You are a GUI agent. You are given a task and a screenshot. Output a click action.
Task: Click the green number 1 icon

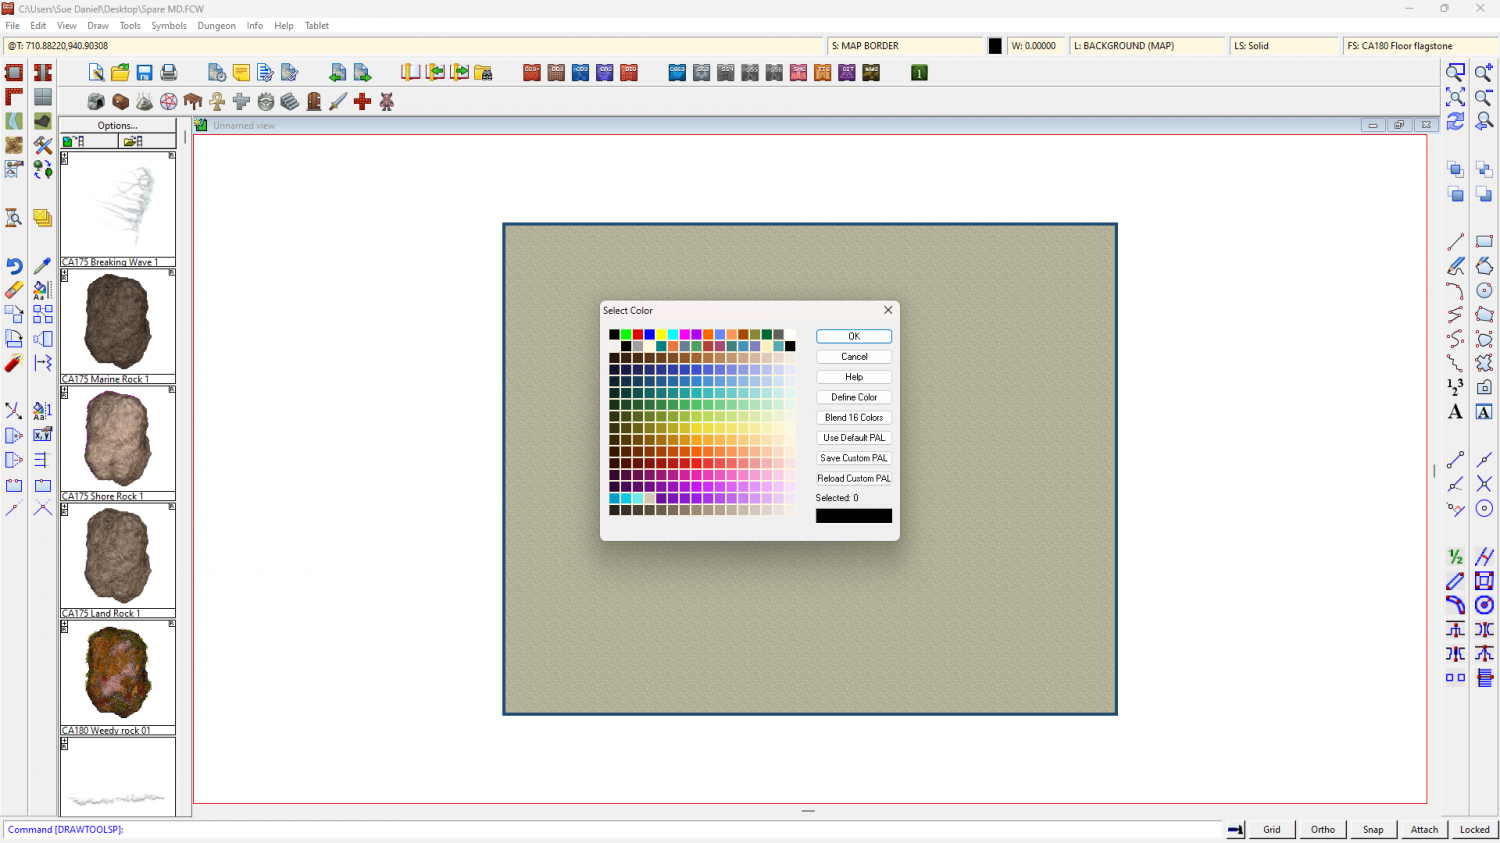tap(919, 72)
